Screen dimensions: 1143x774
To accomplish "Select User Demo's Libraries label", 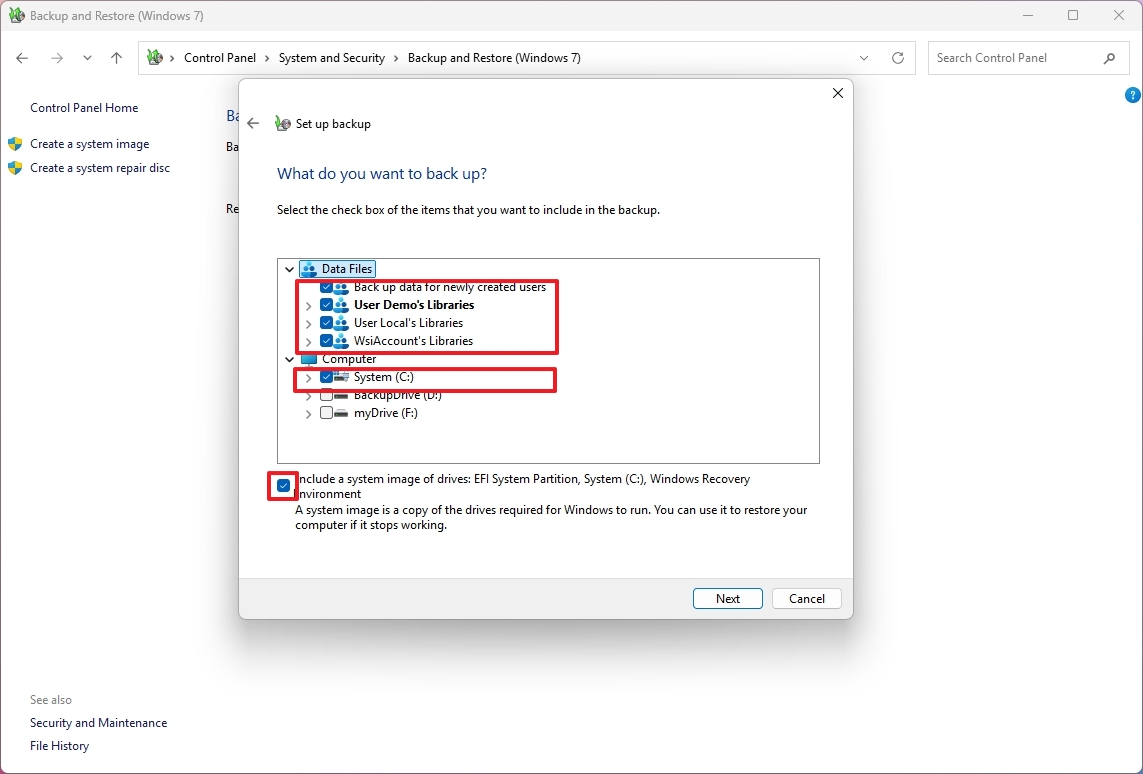I will (x=414, y=305).
